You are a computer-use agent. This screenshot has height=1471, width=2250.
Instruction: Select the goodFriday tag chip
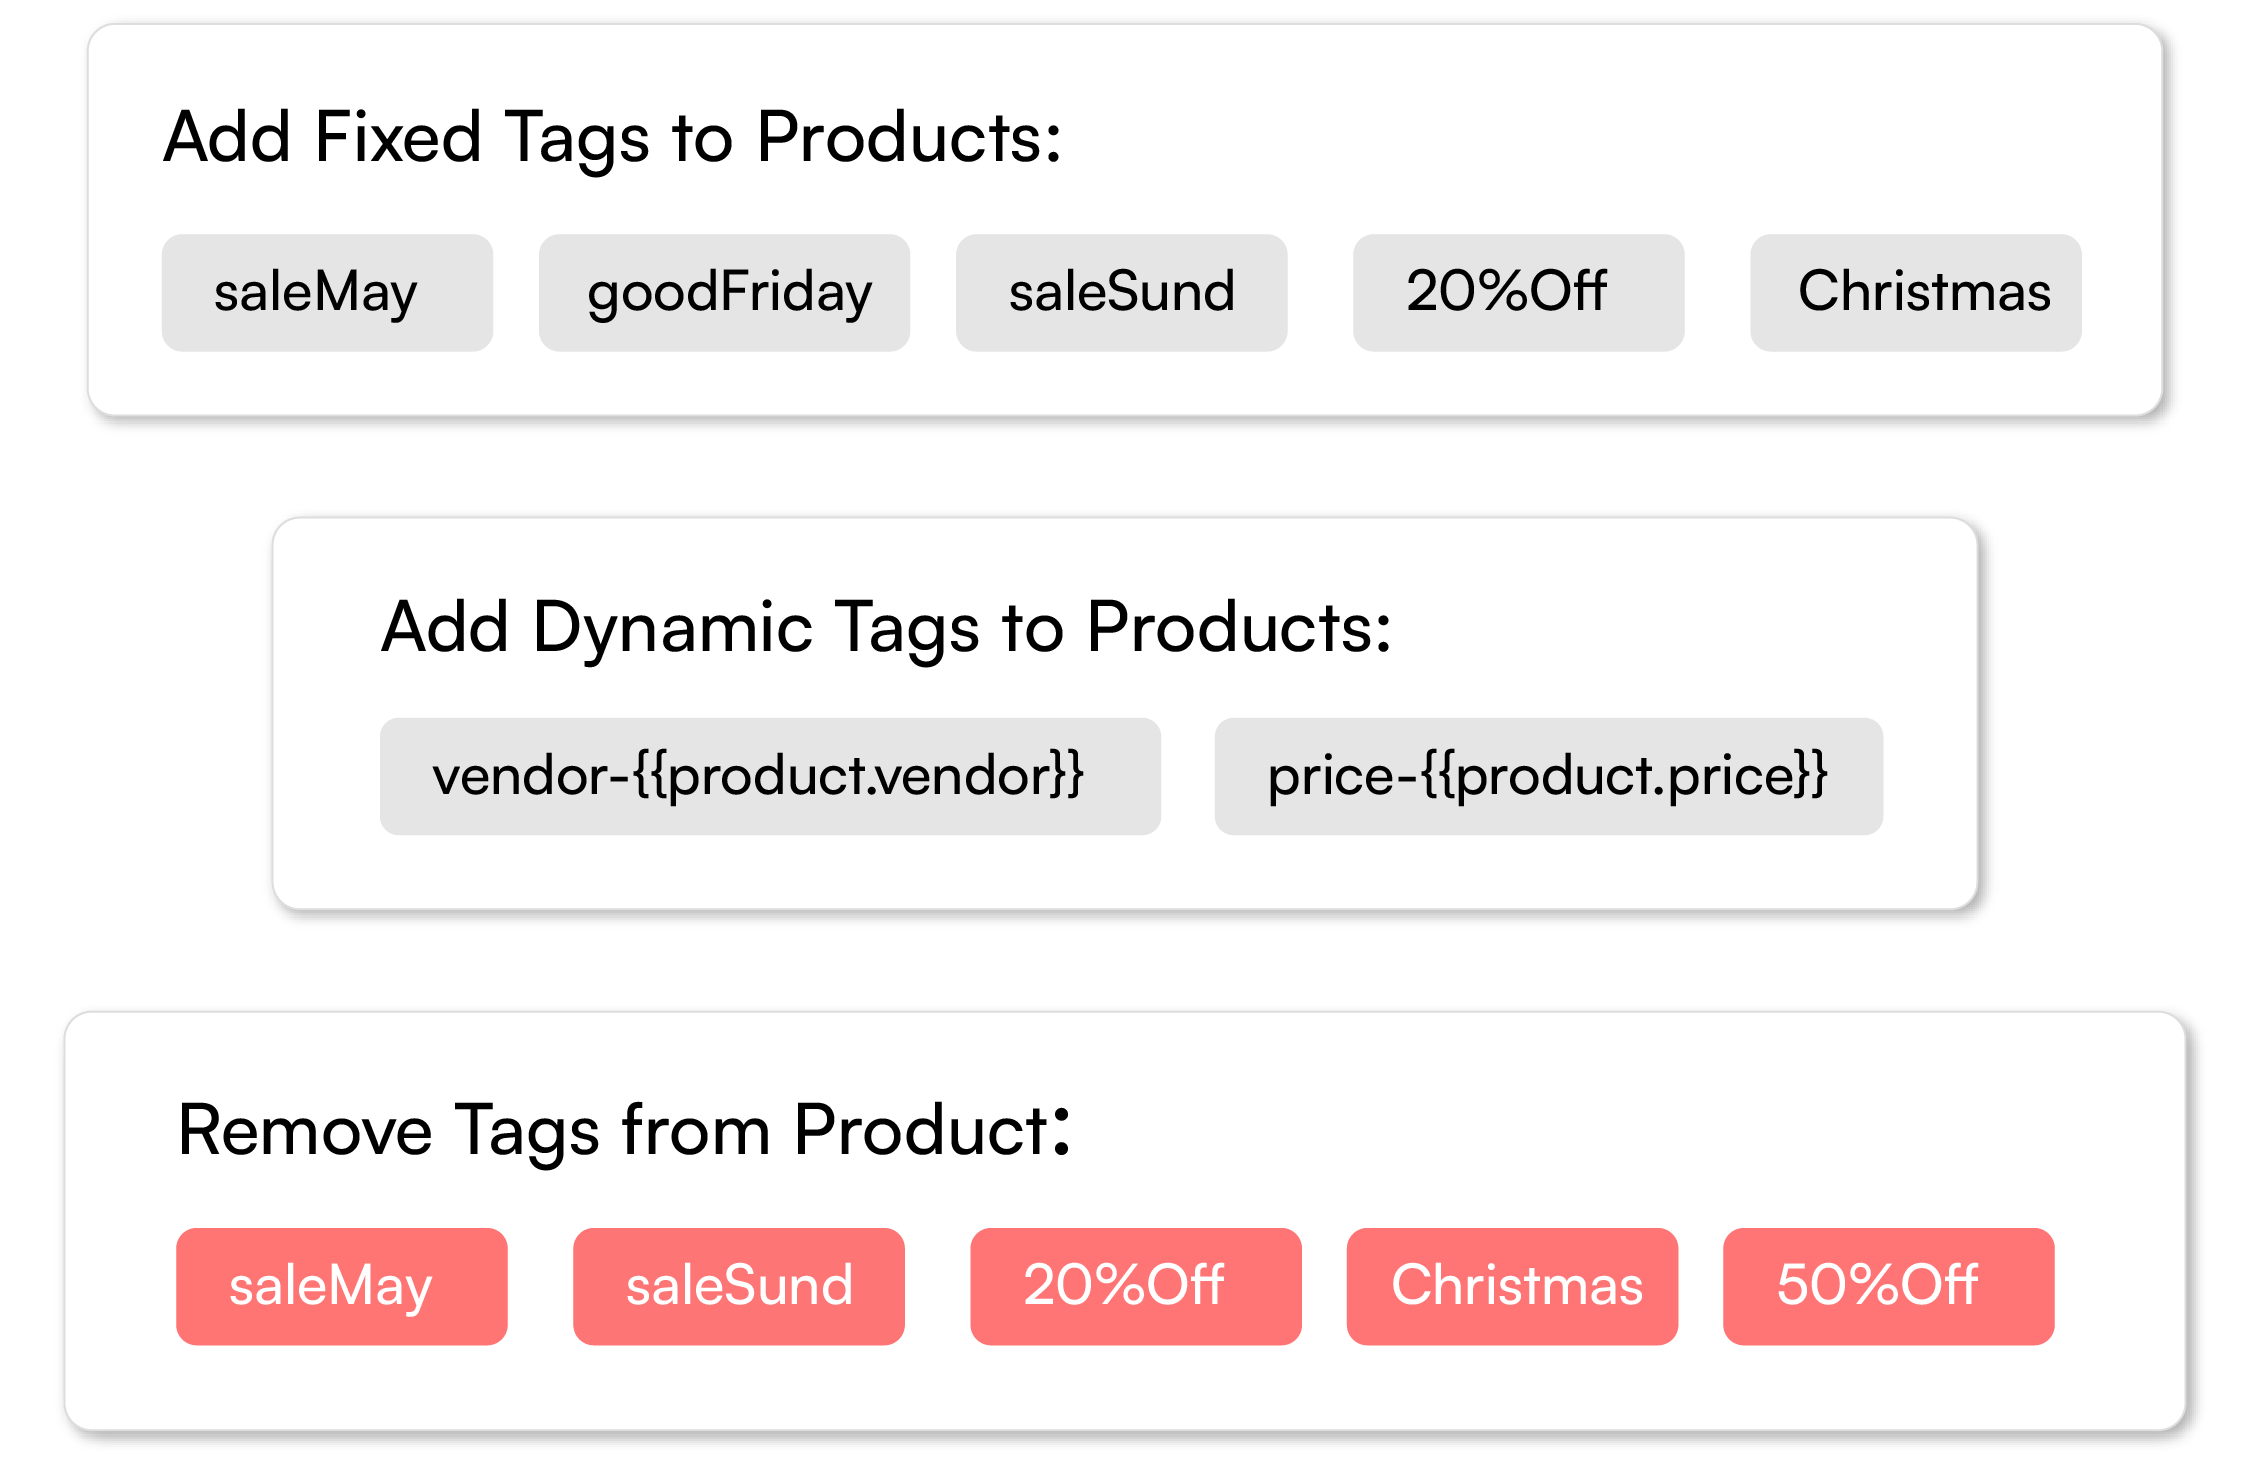click(724, 293)
